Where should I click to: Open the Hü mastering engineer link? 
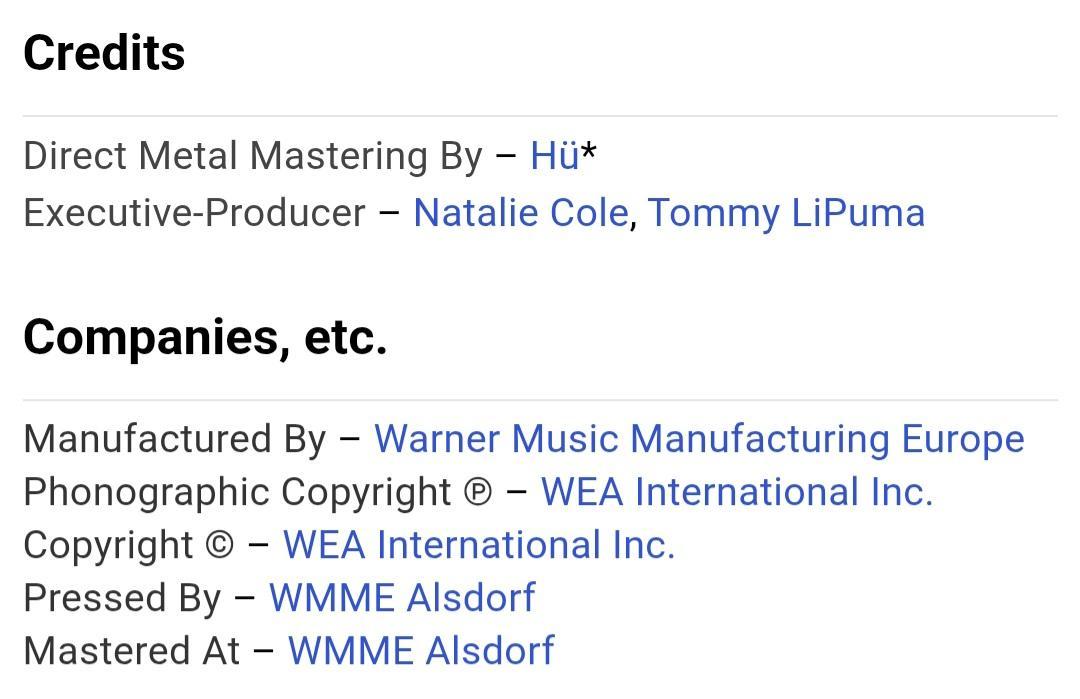554,156
